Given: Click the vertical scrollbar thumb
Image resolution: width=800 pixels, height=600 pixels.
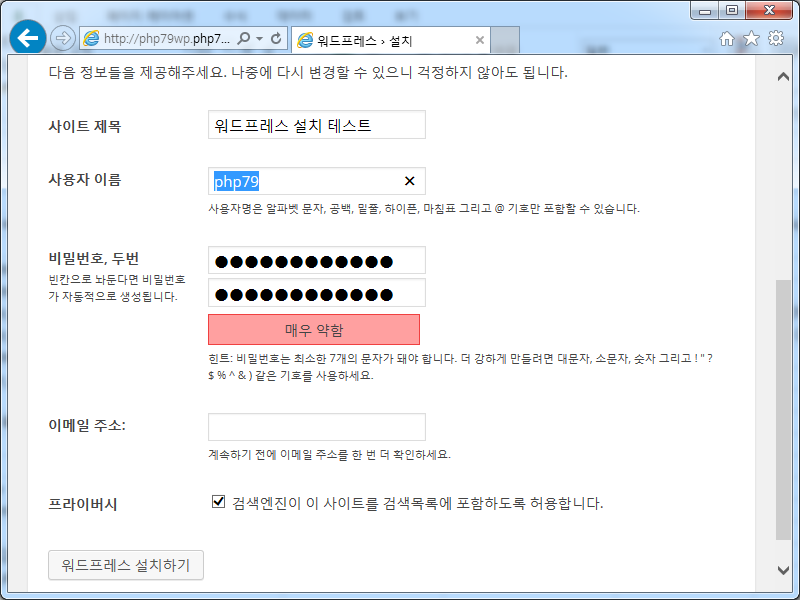Looking at the screenshot, I should [783, 410].
